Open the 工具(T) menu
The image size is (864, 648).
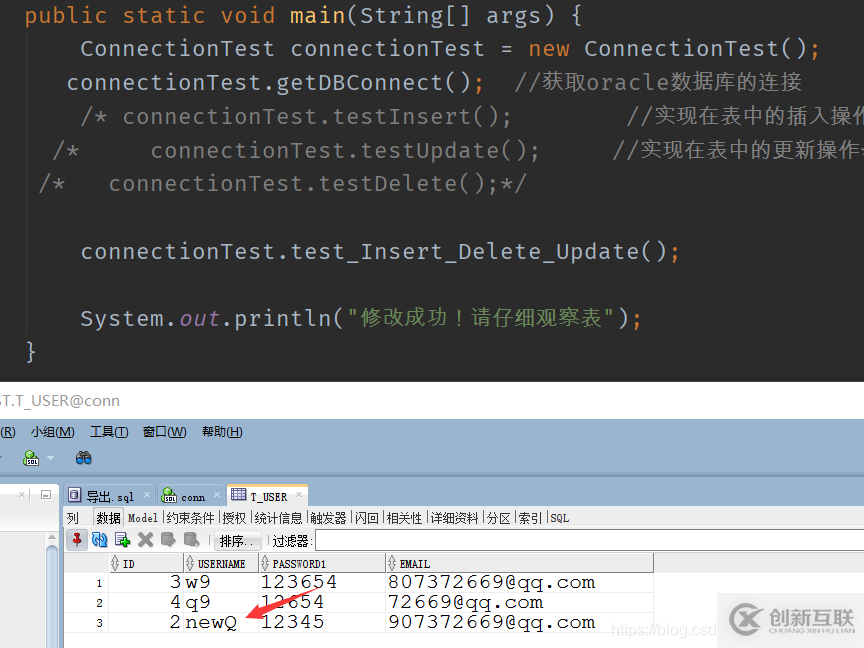point(109,432)
